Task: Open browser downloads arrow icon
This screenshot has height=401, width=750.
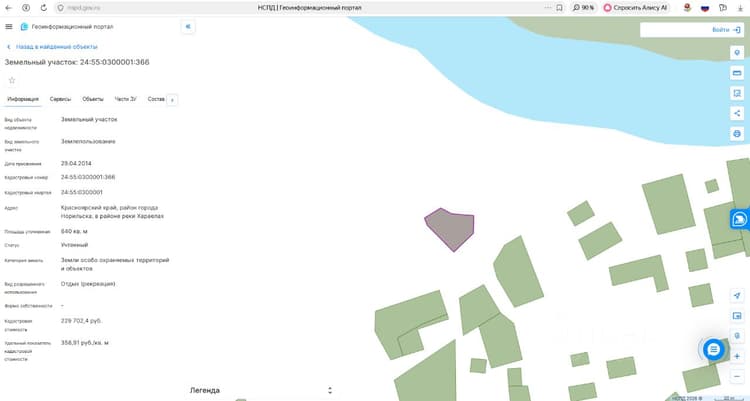Action: [740, 8]
